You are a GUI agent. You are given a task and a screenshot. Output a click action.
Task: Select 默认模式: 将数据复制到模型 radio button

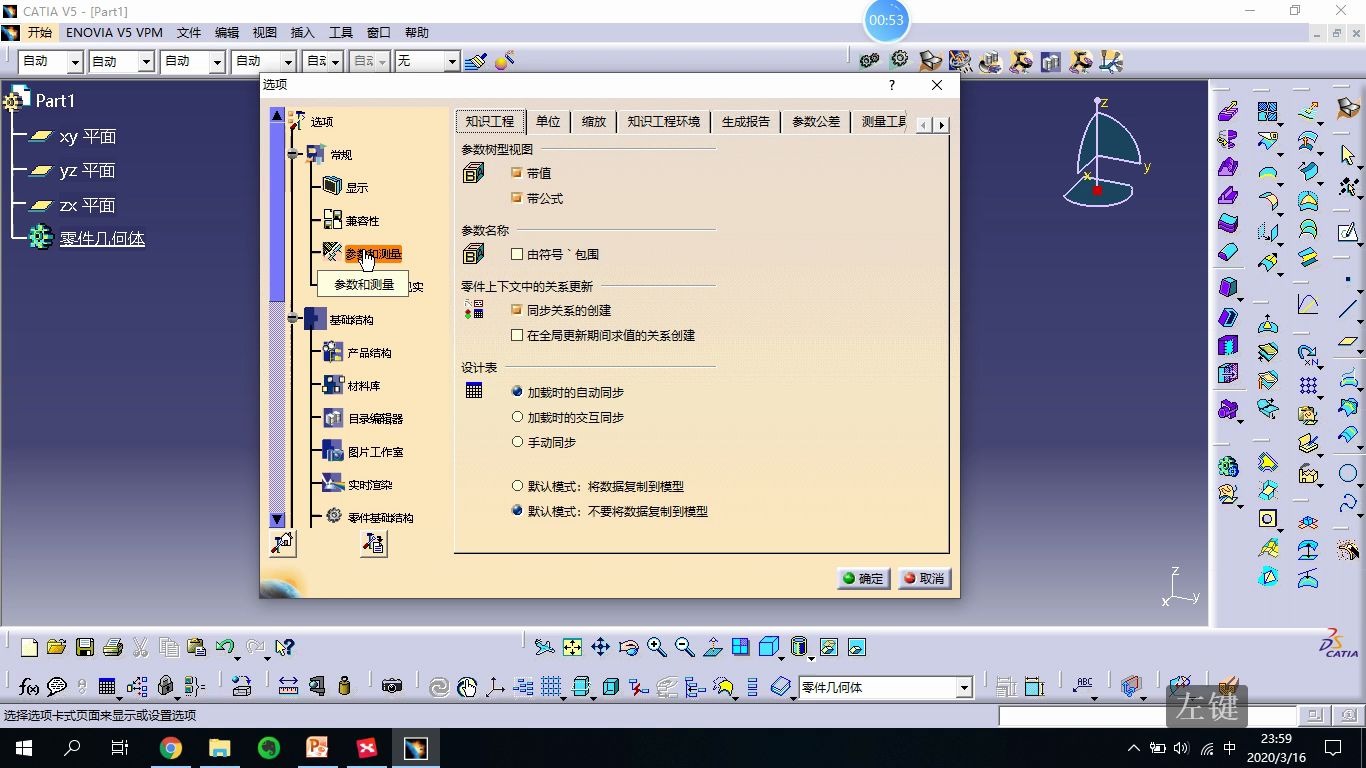pos(517,486)
